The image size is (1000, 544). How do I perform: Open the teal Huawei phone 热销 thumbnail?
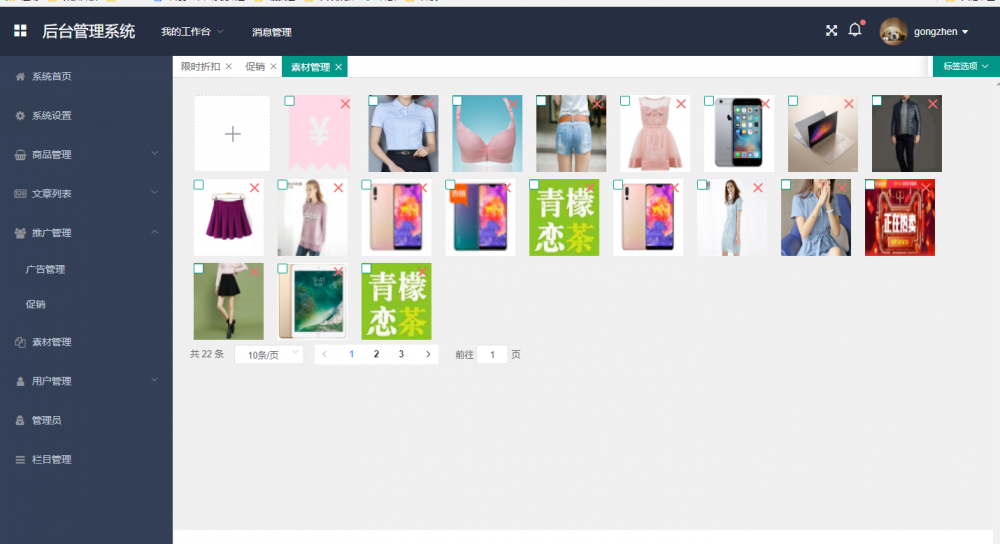click(480, 217)
